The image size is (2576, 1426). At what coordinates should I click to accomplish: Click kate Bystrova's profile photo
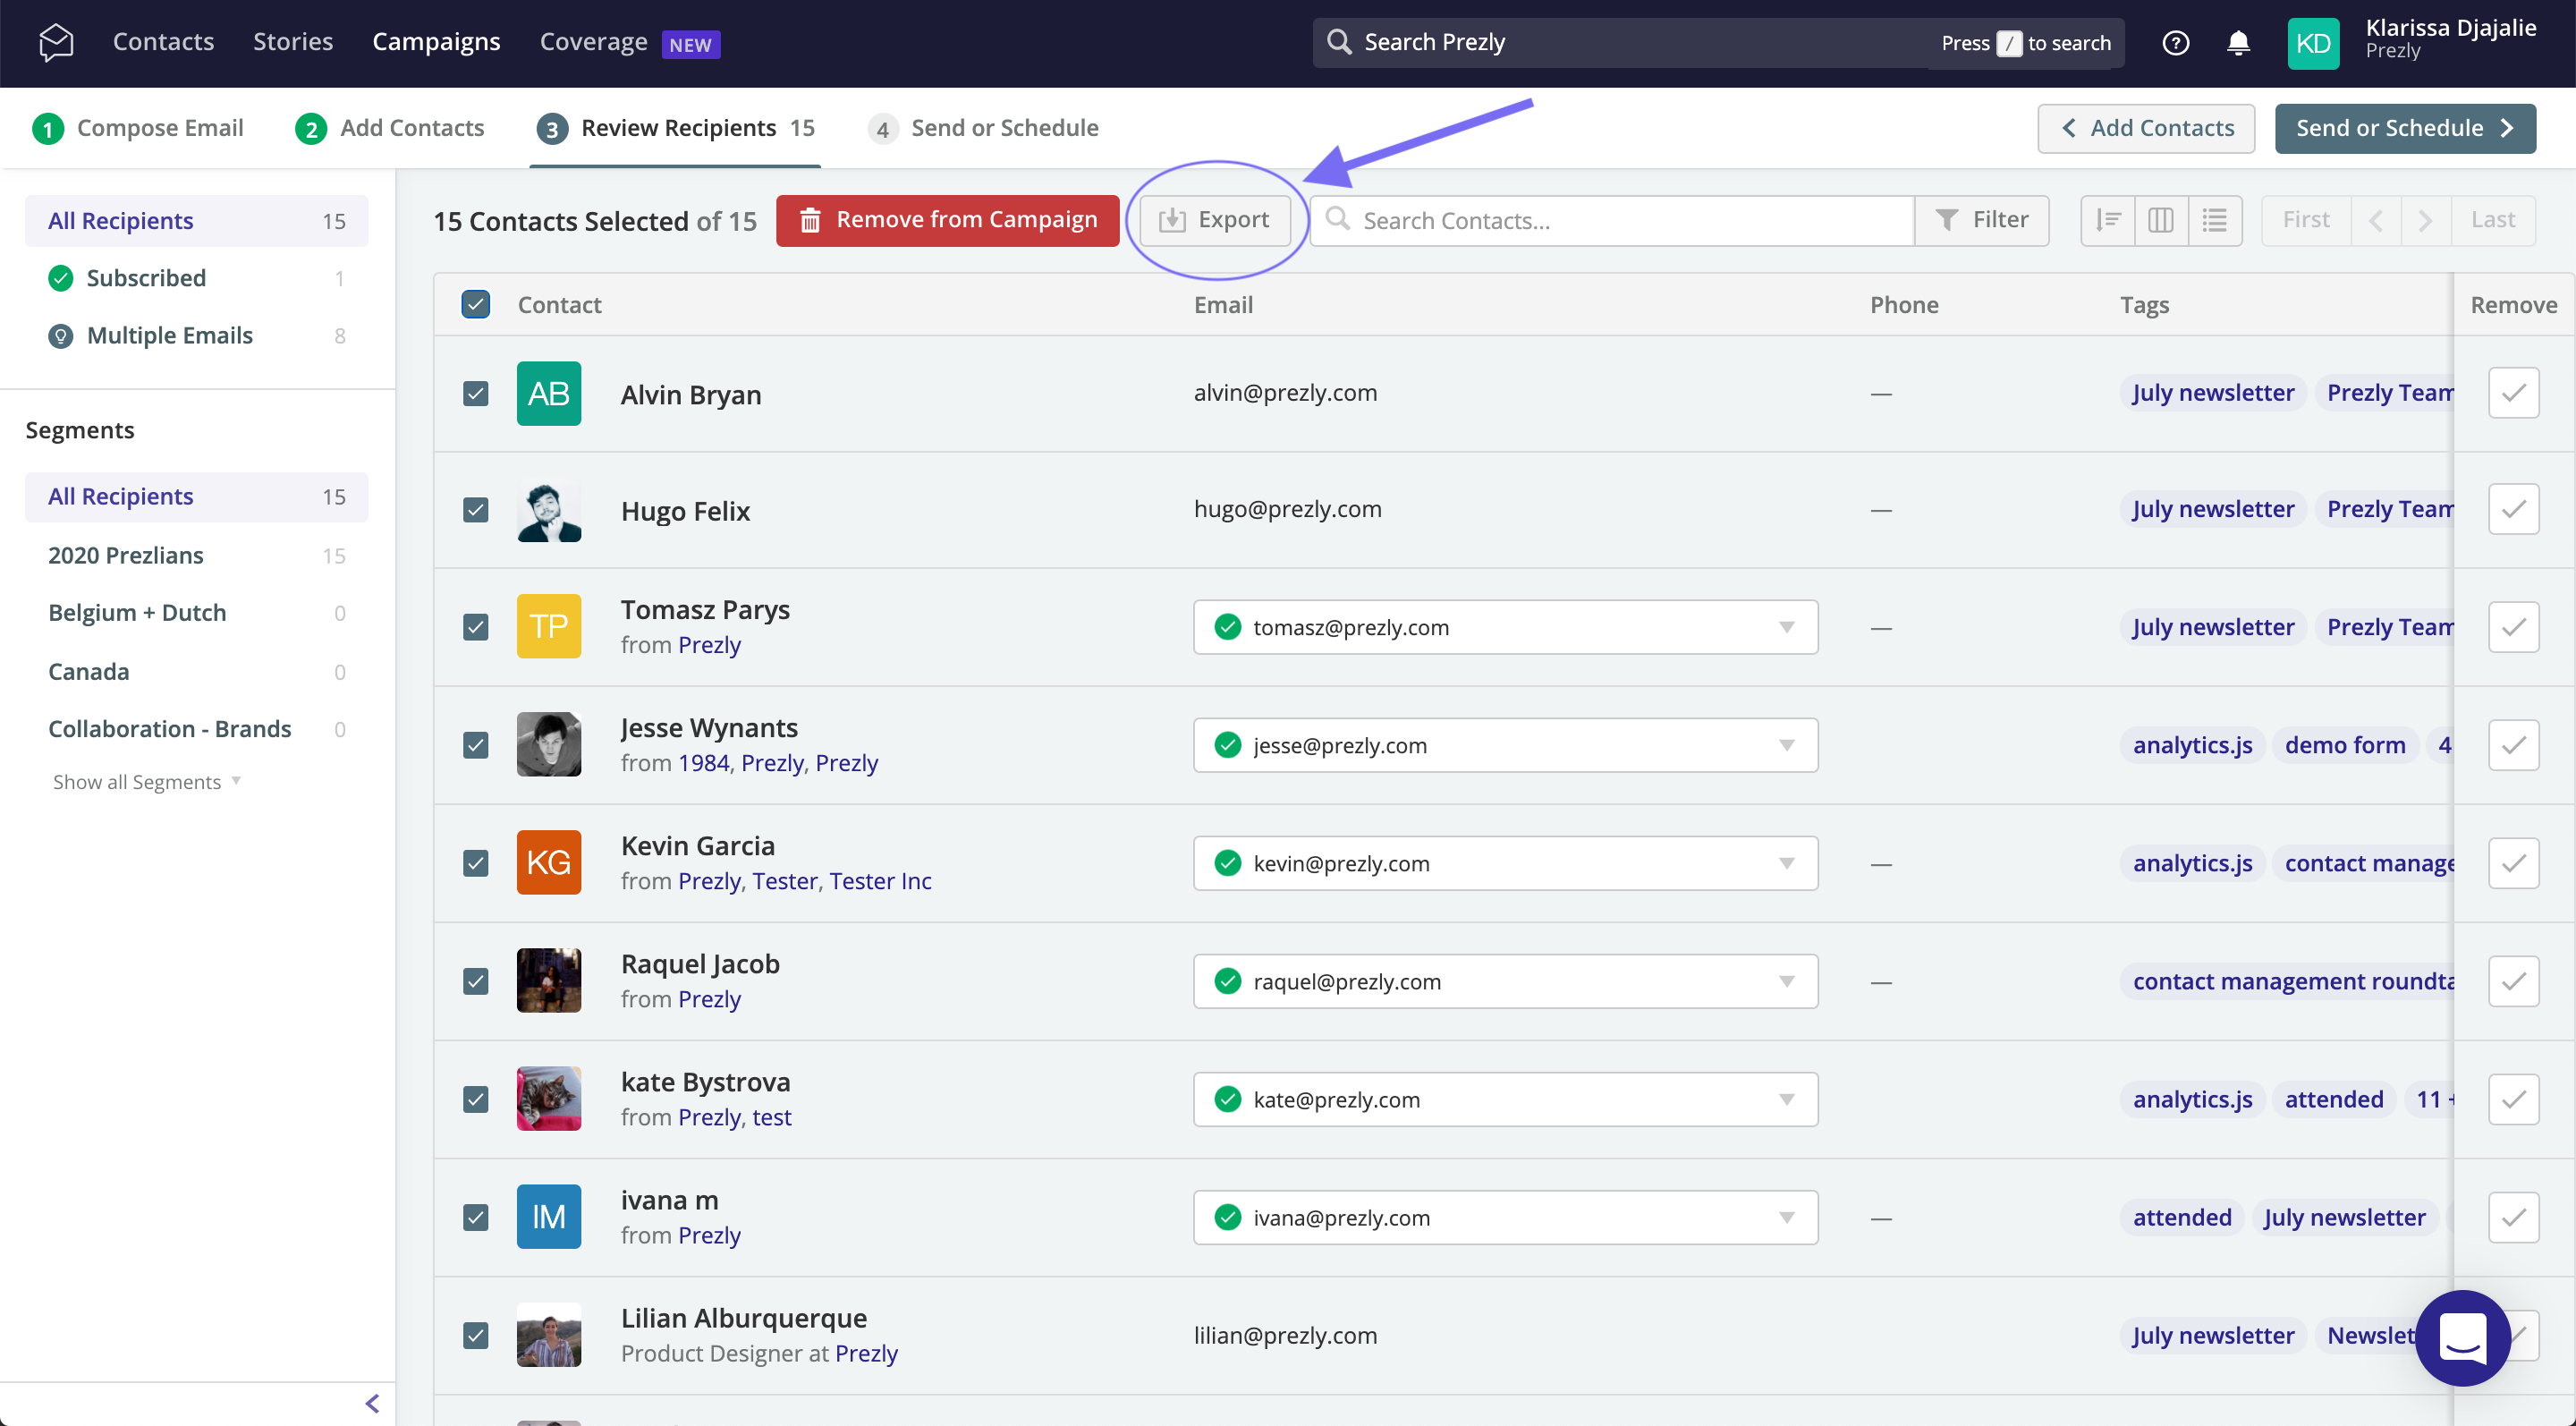tap(549, 1099)
